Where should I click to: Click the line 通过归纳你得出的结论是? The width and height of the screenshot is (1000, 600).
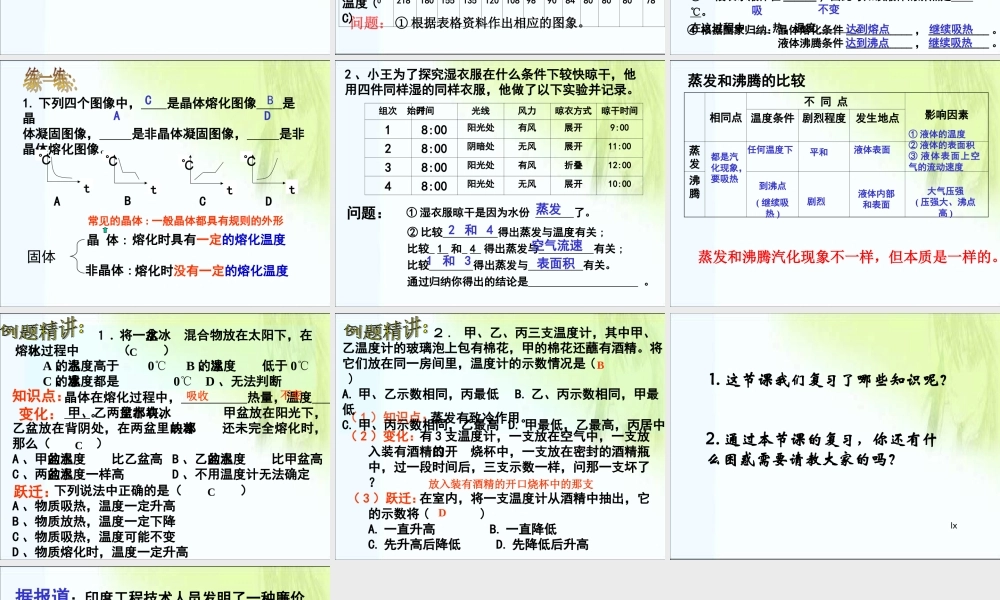point(528,282)
